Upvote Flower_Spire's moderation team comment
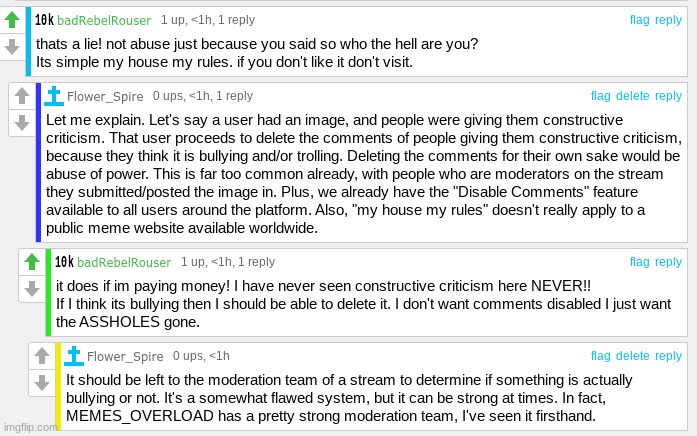Screen dimensions: 697x436 (x=42, y=356)
